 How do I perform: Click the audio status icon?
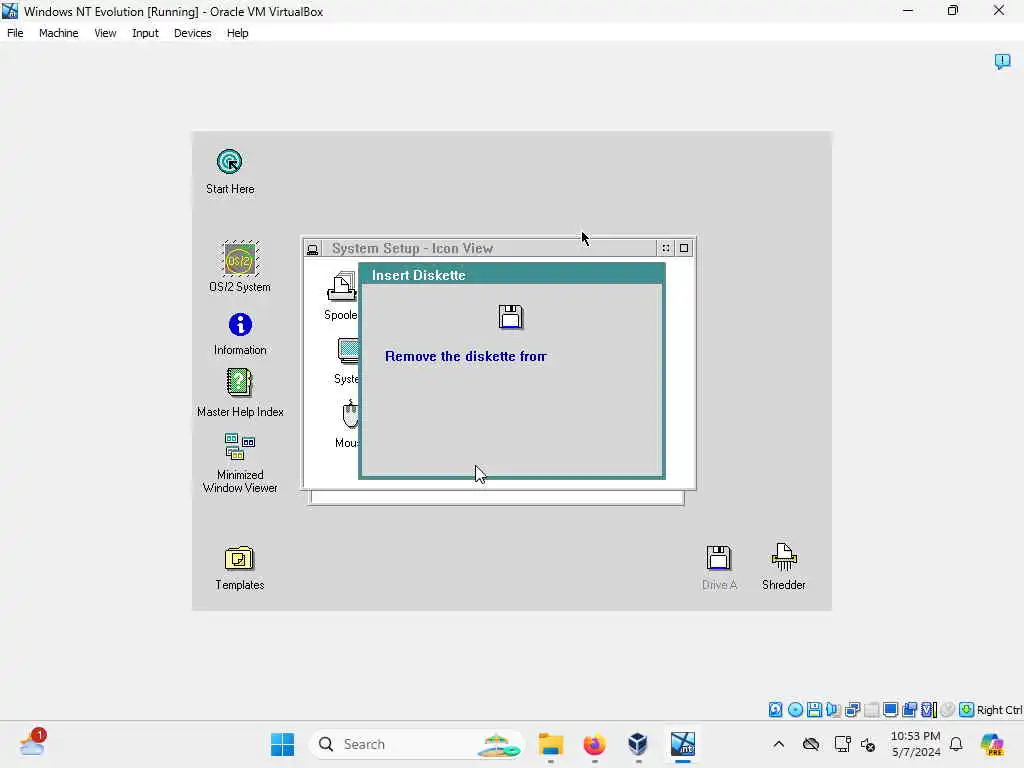click(x=833, y=709)
